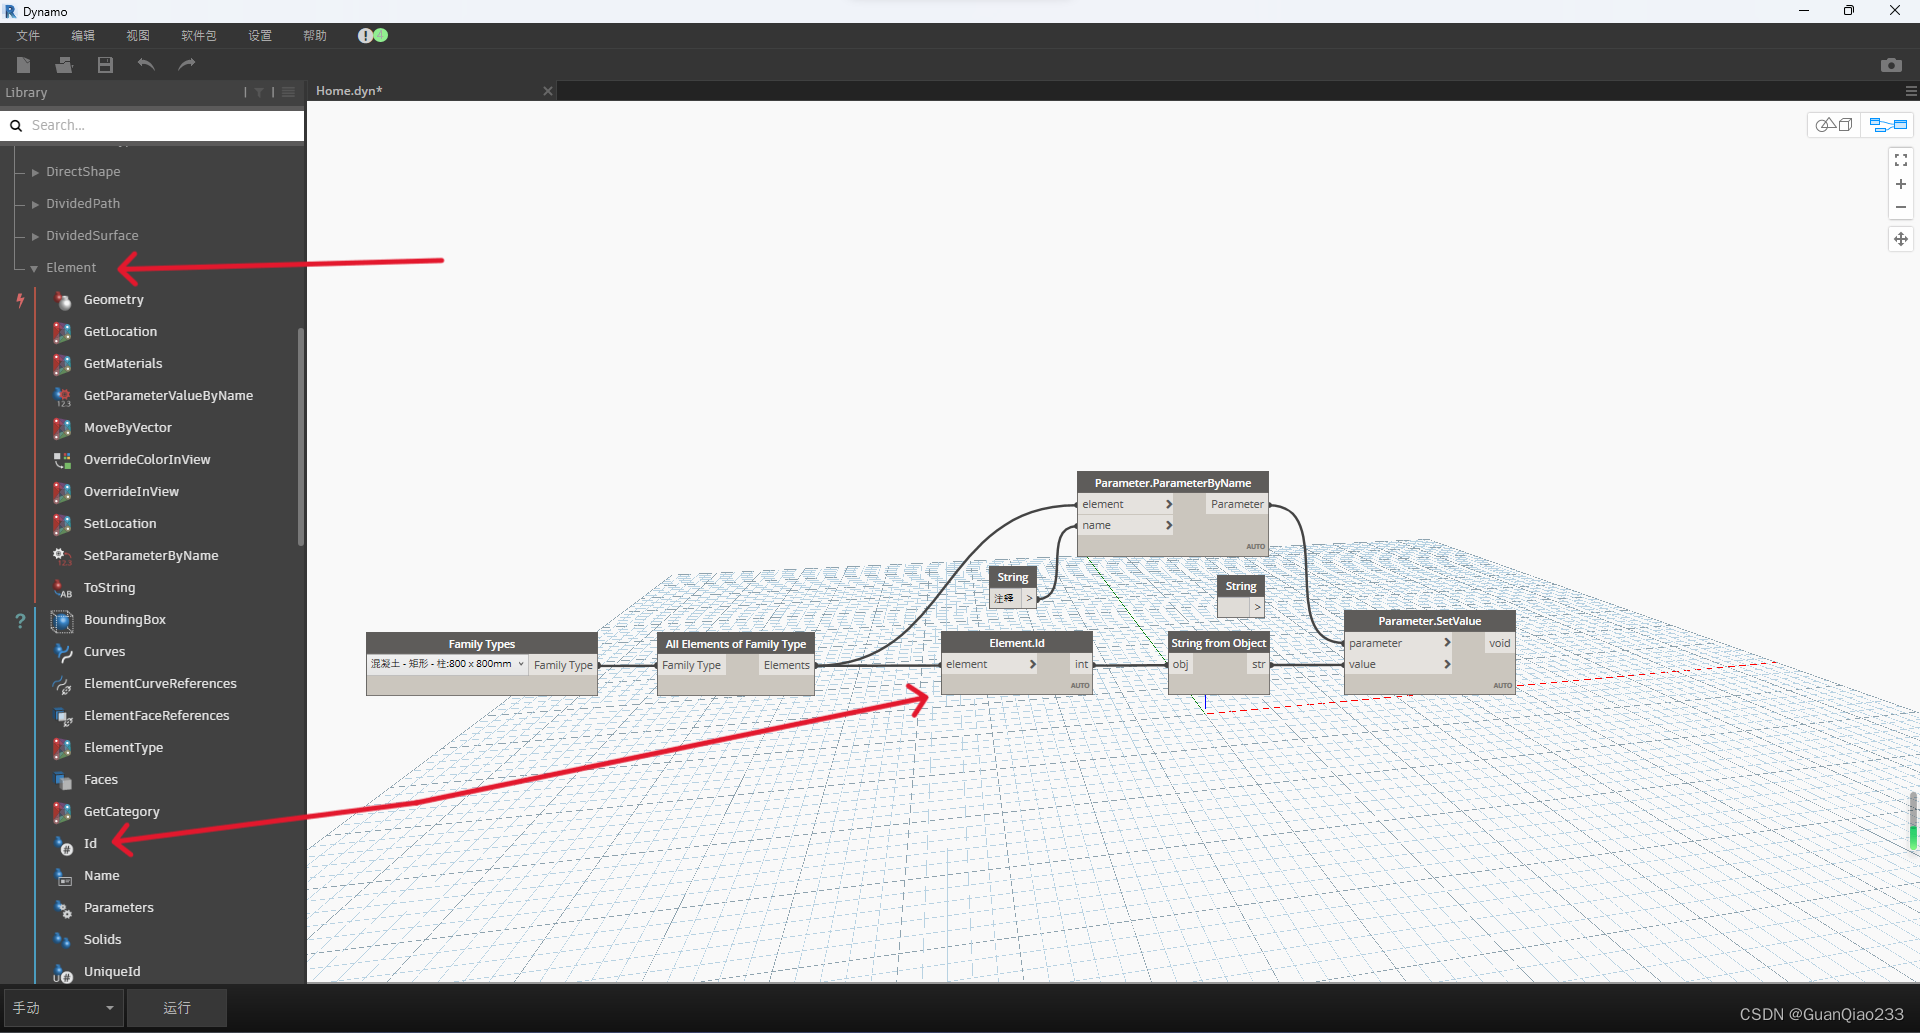This screenshot has width=1920, height=1033.
Task: Redo the last action
Action: (x=186, y=65)
